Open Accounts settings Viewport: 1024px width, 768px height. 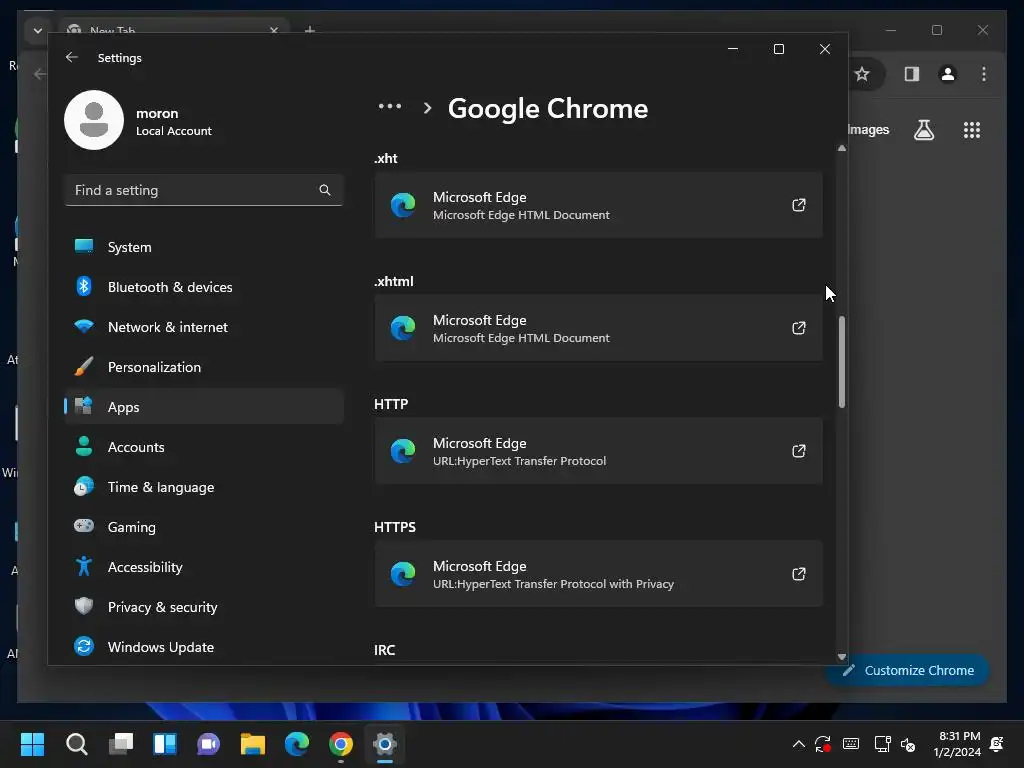204,447
